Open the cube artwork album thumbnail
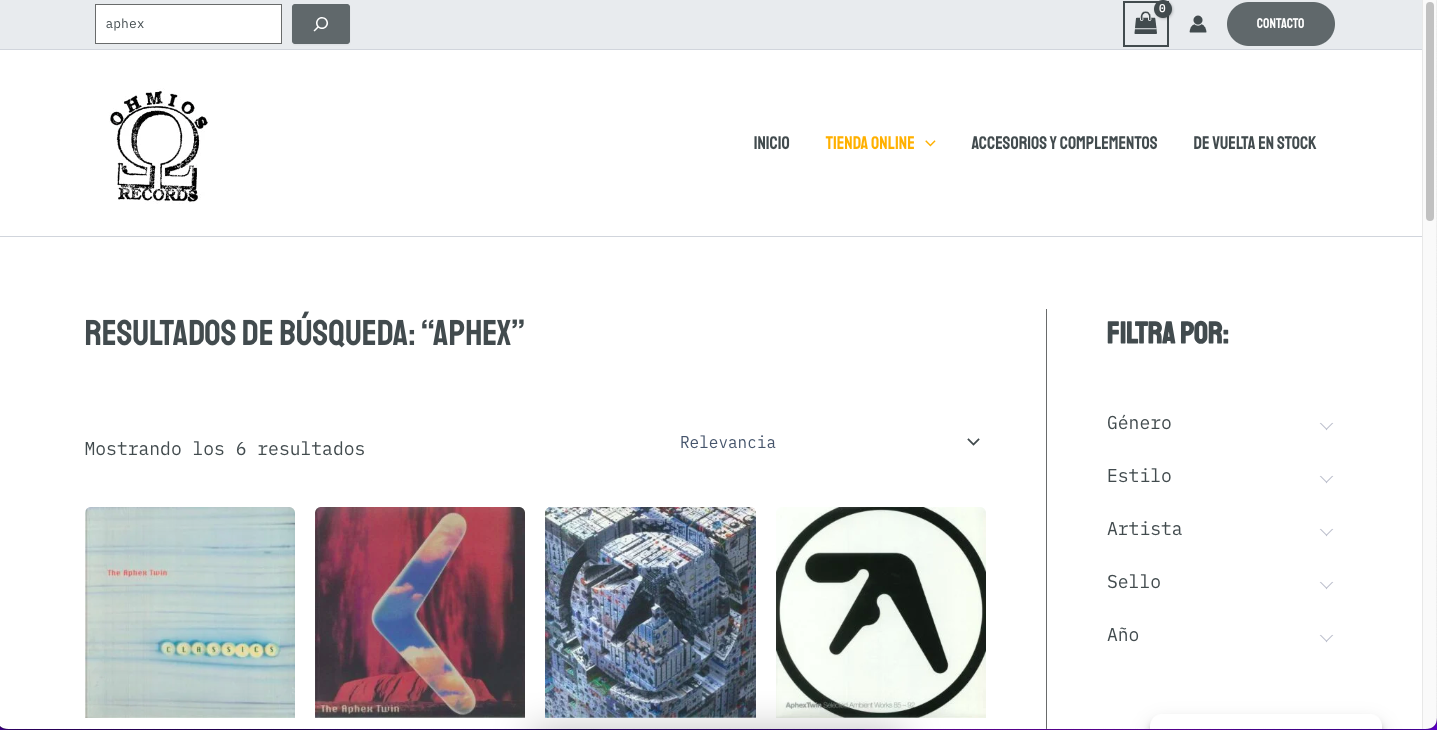The image size is (1437, 730). coord(650,612)
